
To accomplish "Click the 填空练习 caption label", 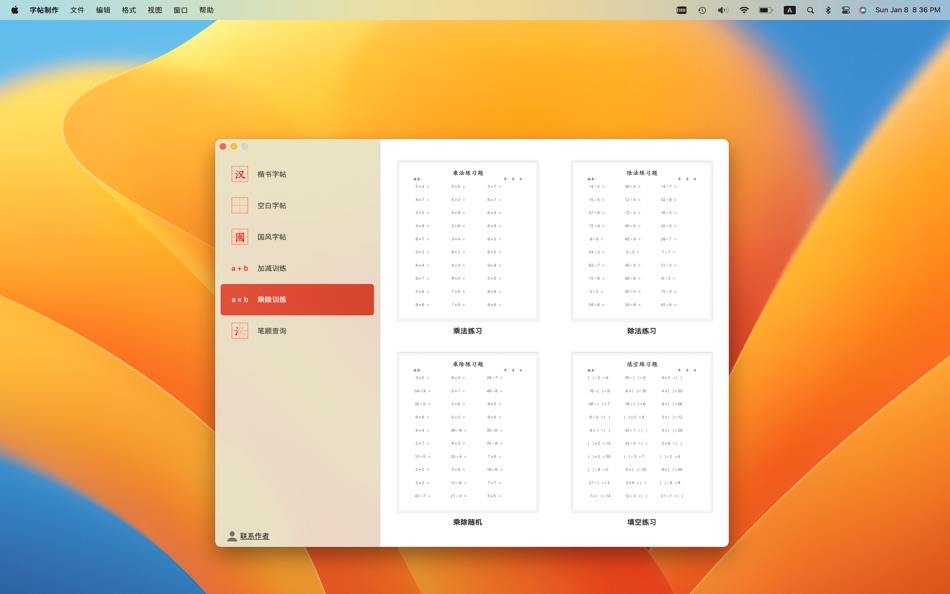I will coord(642,522).
